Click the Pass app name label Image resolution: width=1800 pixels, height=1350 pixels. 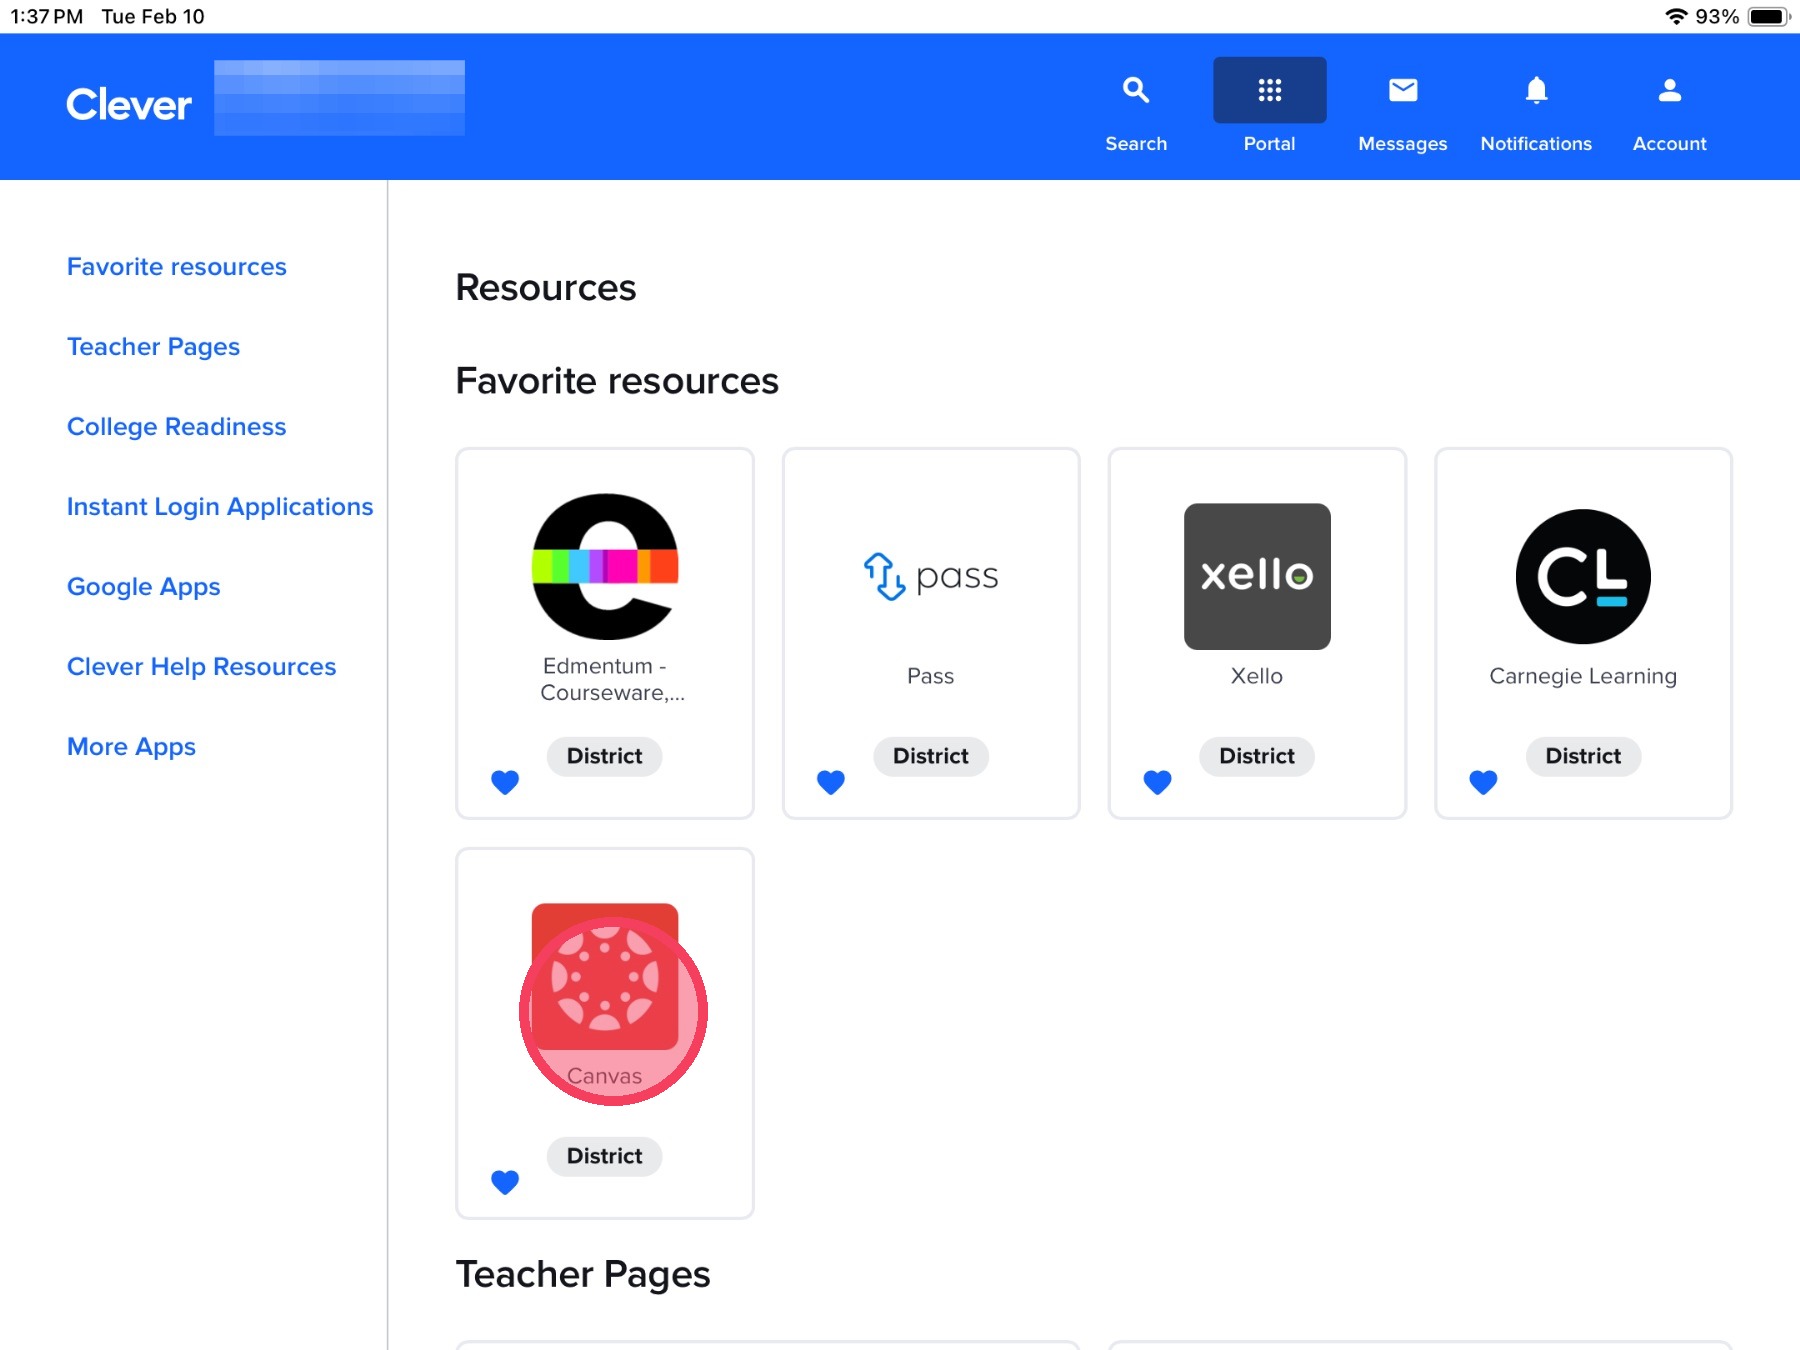(931, 676)
